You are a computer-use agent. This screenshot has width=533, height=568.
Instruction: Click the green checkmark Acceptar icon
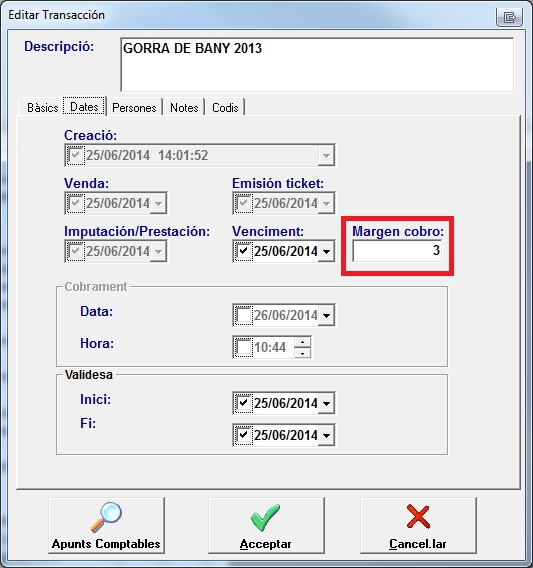coord(266,518)
